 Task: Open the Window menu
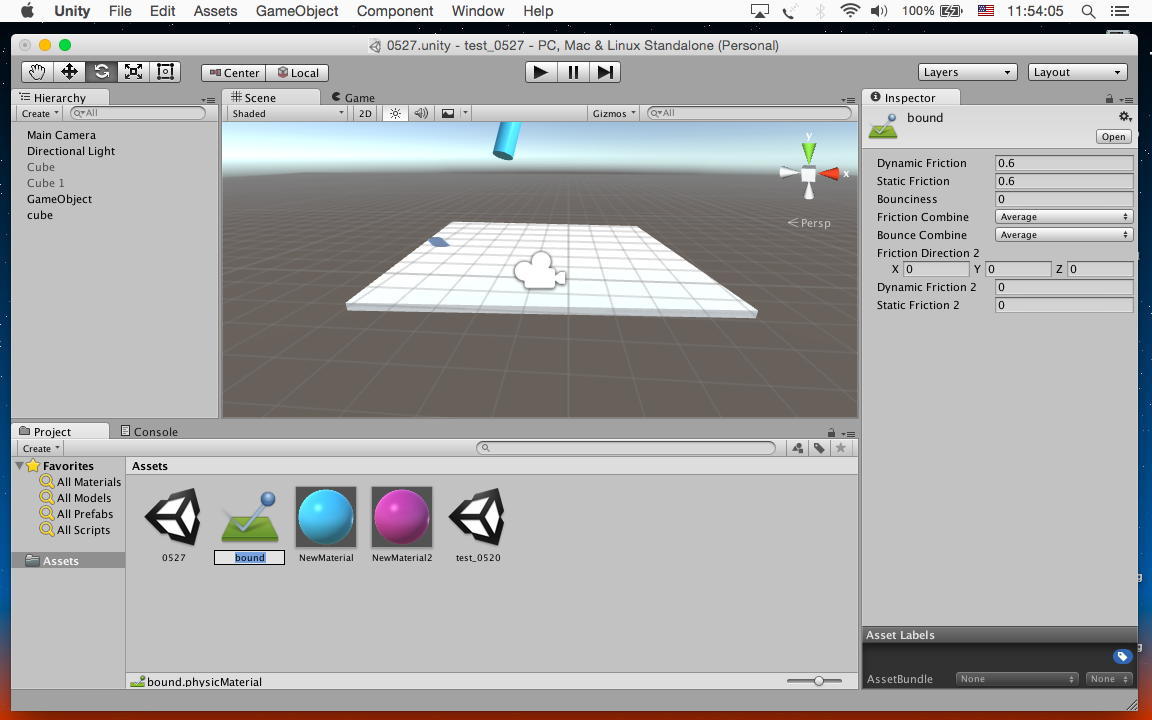click(478, 11)
